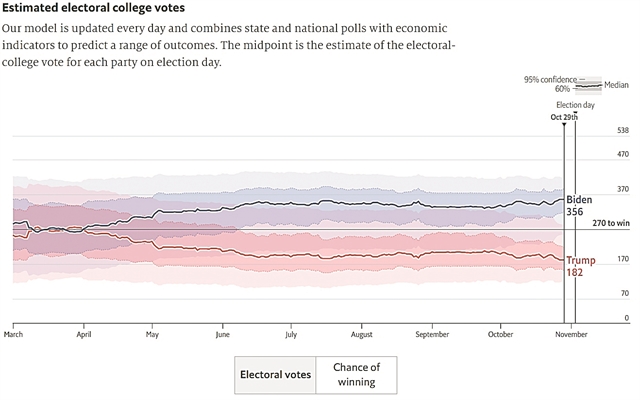Click July on the time axis
This screenshot has height=400, width=640.
(290, 336)
